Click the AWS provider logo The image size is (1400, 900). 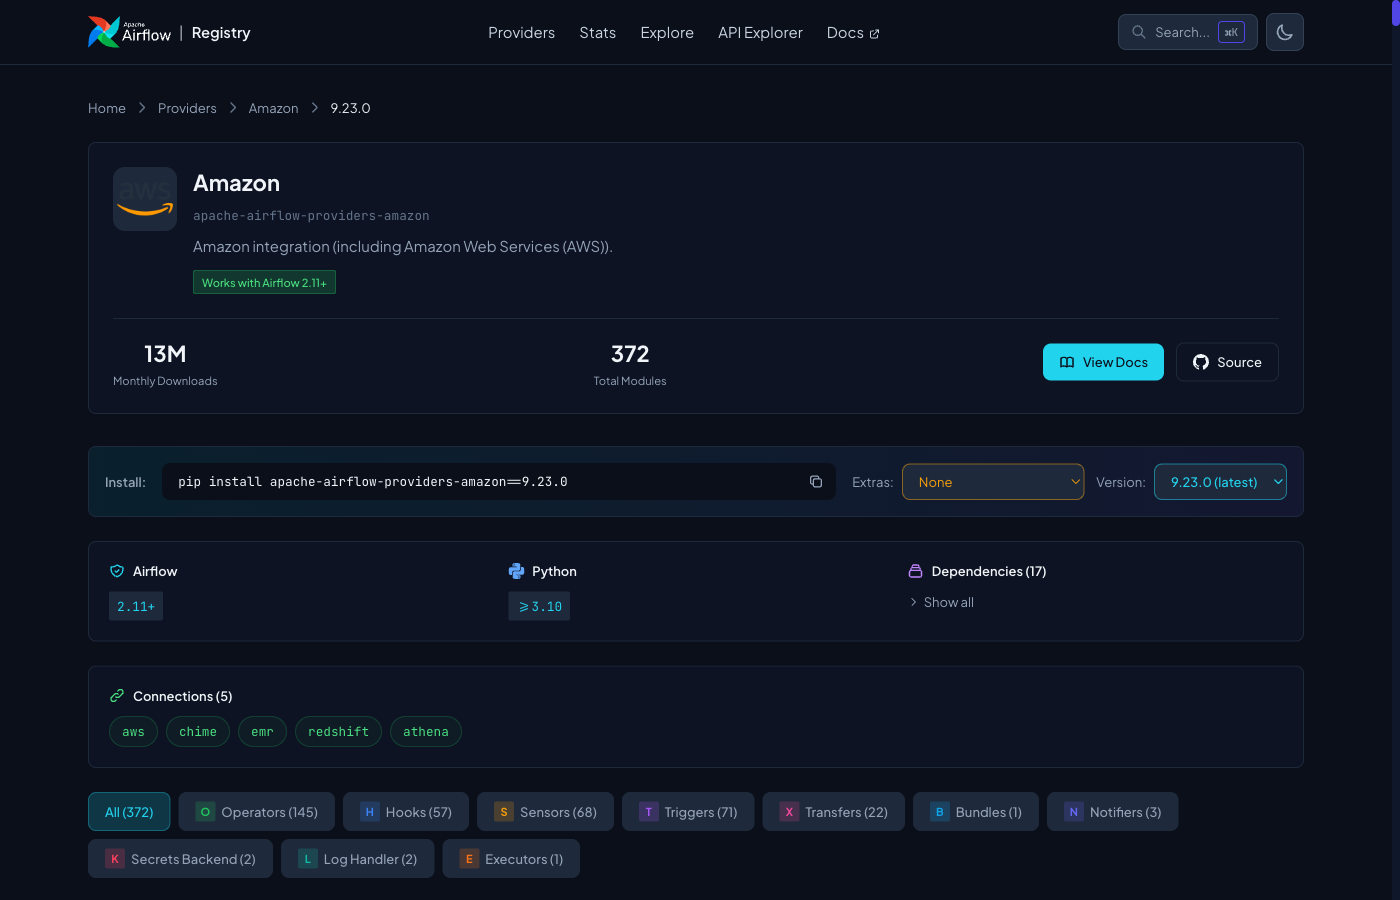144,198
